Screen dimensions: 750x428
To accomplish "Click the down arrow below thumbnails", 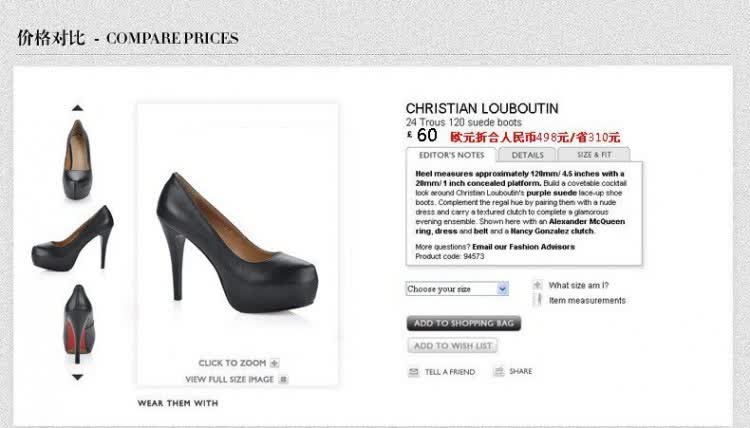I will [x=77, y=377].
